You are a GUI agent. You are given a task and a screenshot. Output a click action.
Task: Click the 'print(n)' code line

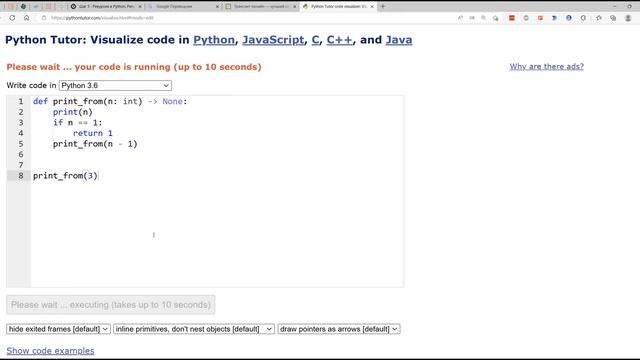(73, 112)
